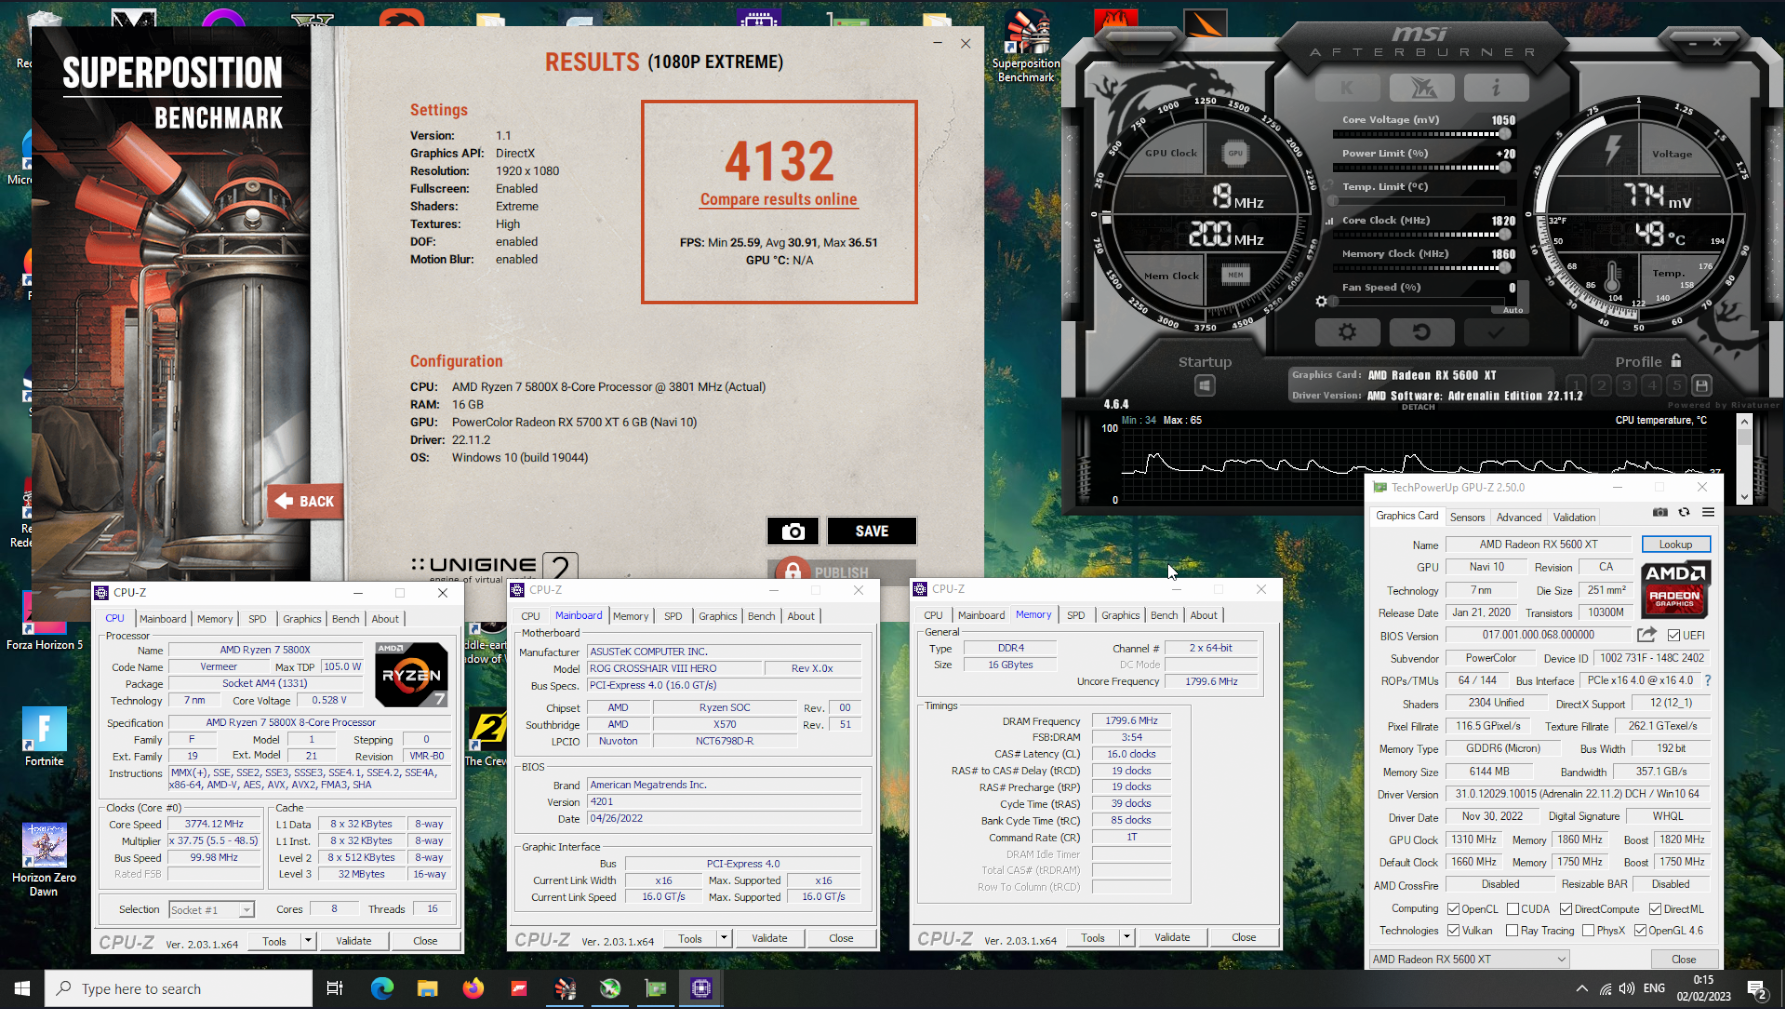Switch to the Advanced tab in GPU-Z
The width and height of the screenshot is (1785, 1009).
pyautogui.click(x=1518, y=517)
